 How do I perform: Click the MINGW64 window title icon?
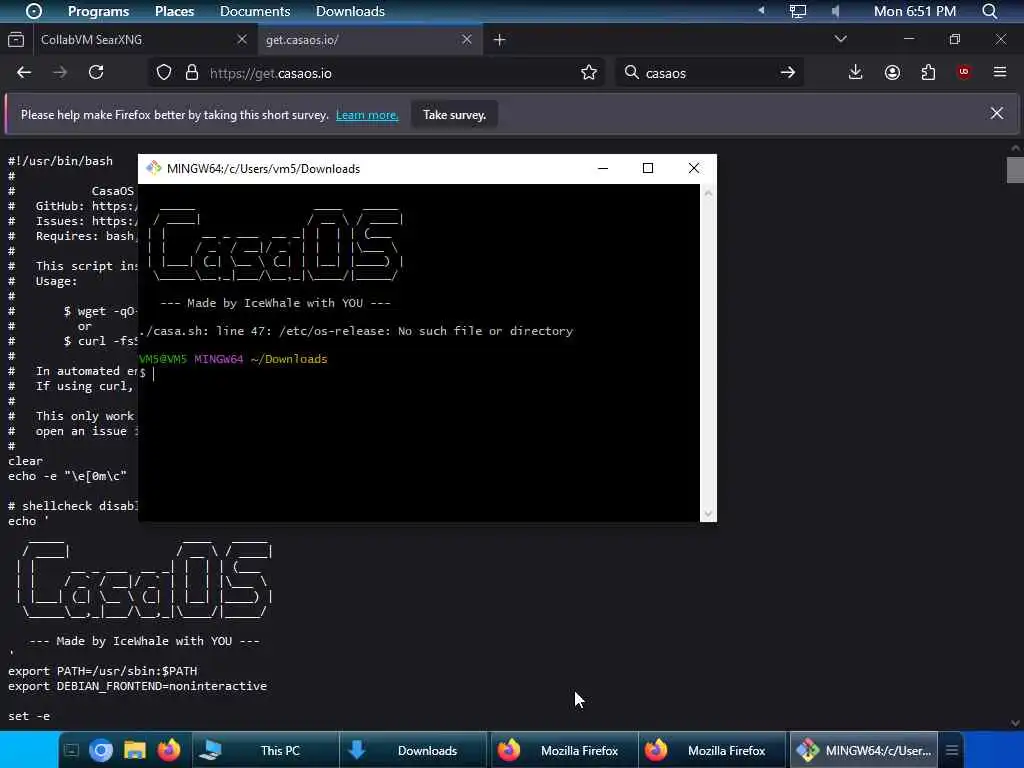click(x=154, y=168)
